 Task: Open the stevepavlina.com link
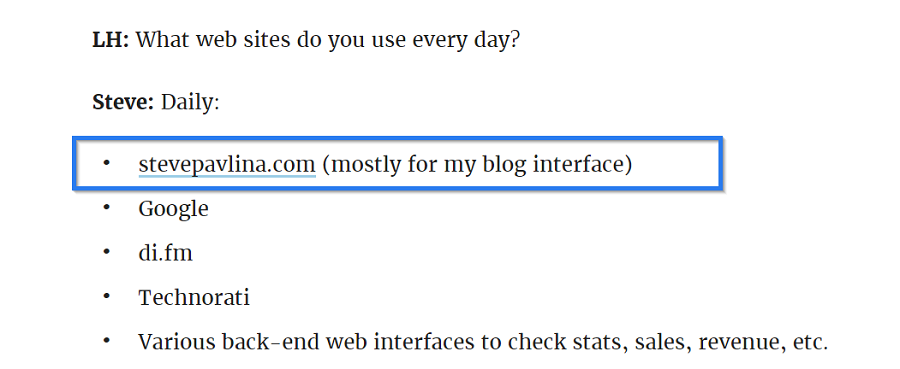pos(227,164)
